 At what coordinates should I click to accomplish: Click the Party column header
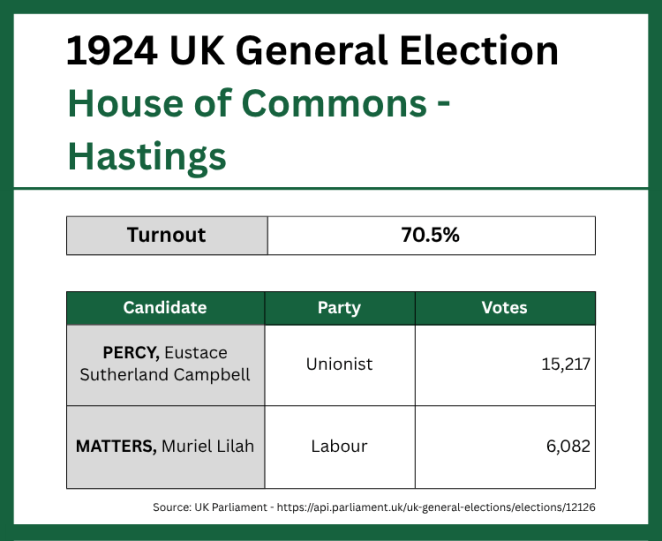tap(340, 308)
